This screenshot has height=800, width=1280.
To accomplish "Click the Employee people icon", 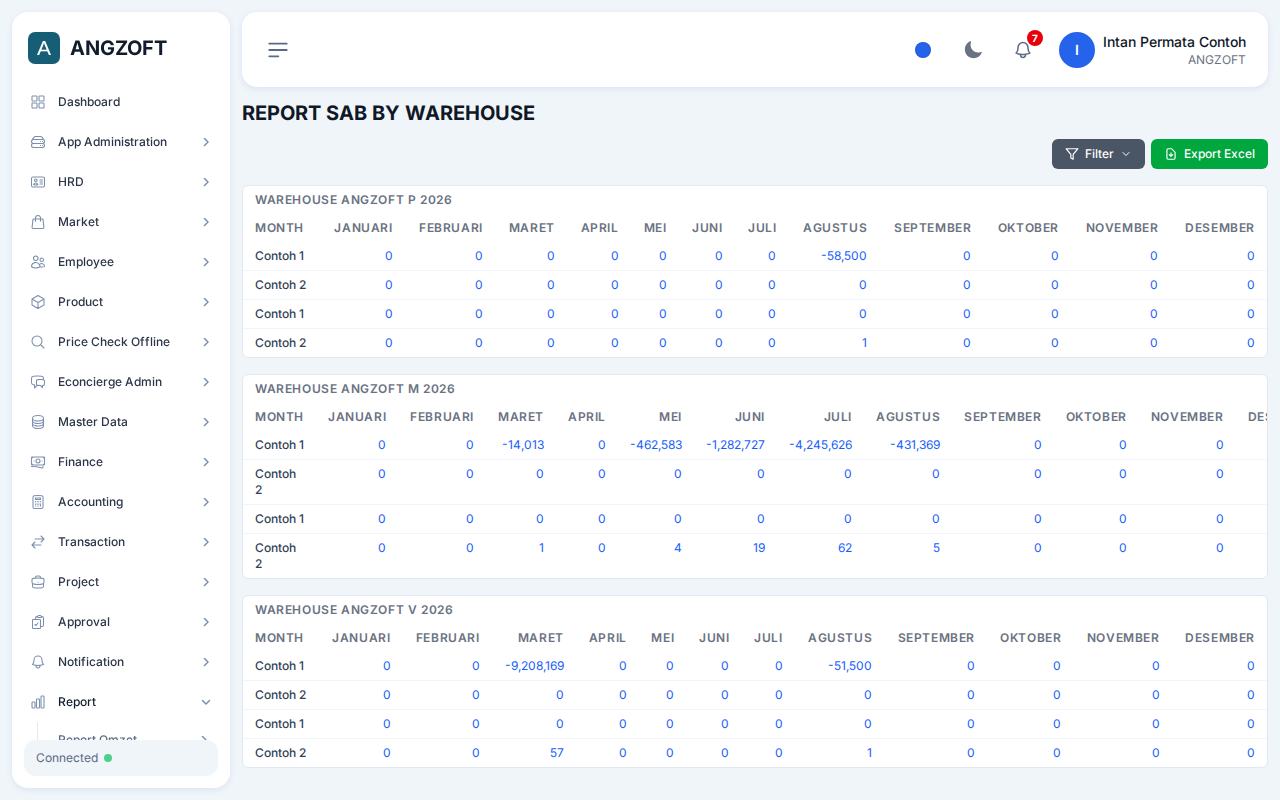I will (38, 262).
